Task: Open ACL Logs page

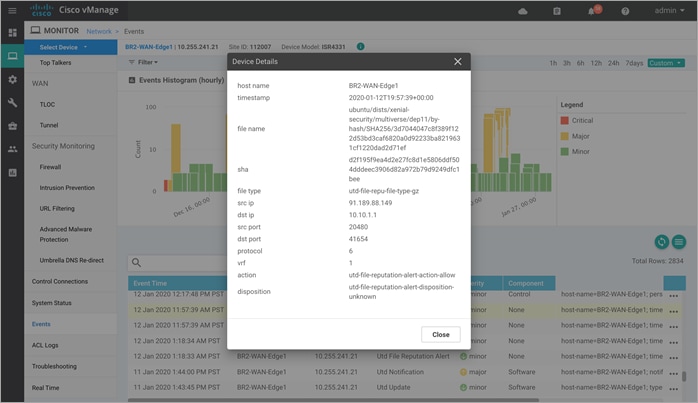Action: point(45,345)
